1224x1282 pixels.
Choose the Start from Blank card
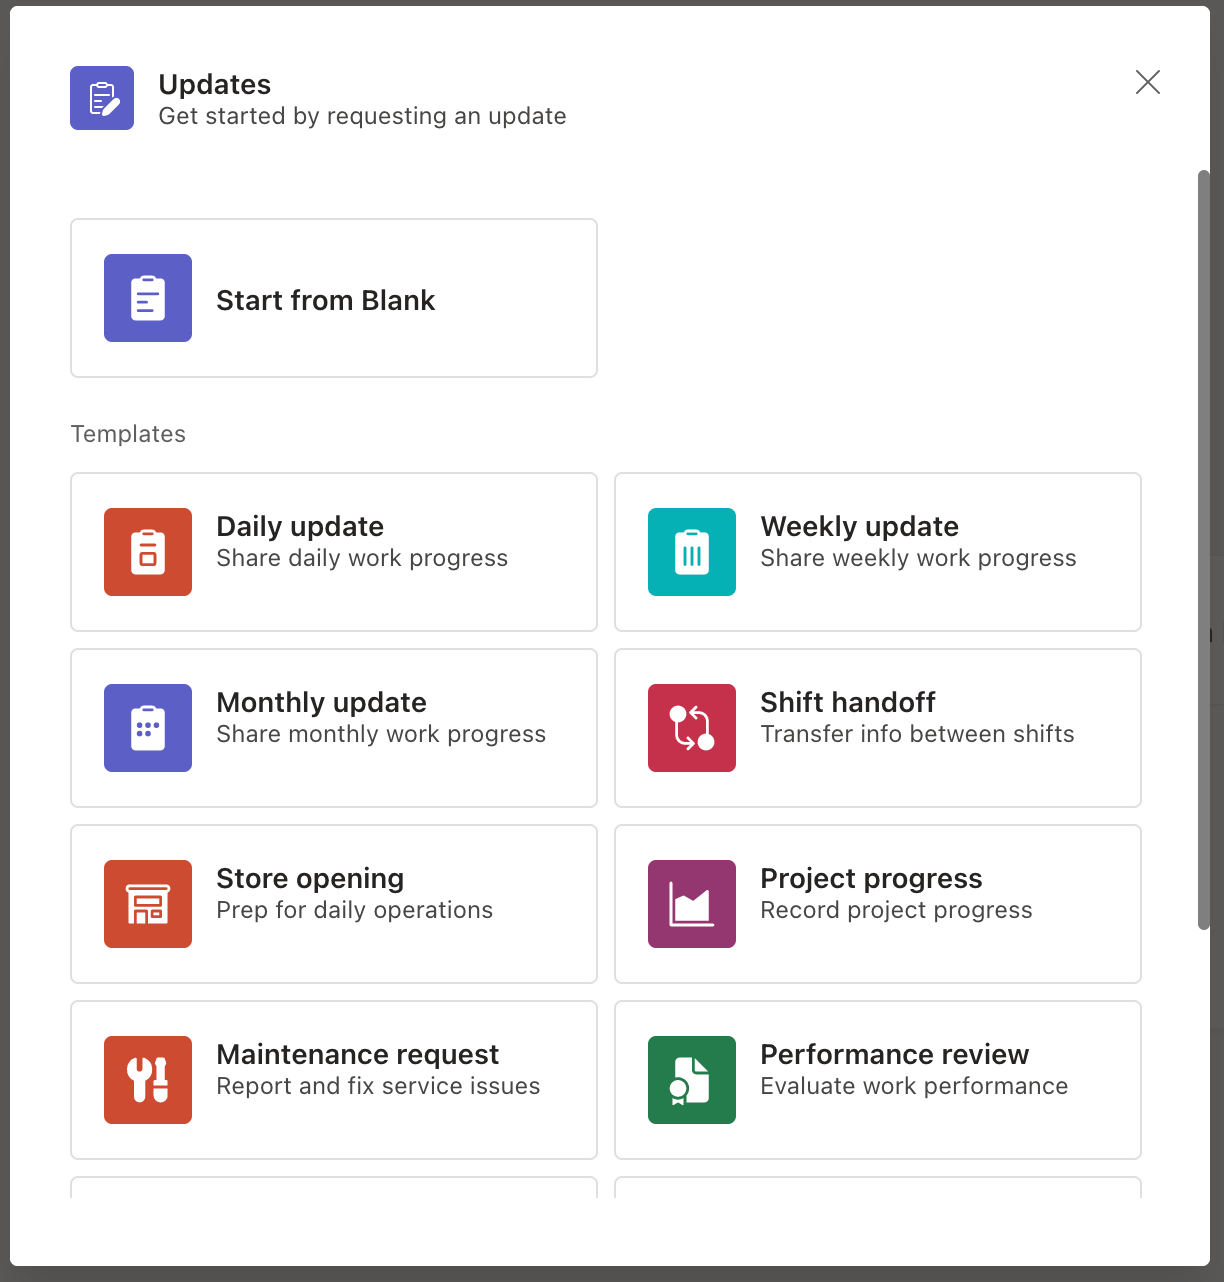pos(334,298)
